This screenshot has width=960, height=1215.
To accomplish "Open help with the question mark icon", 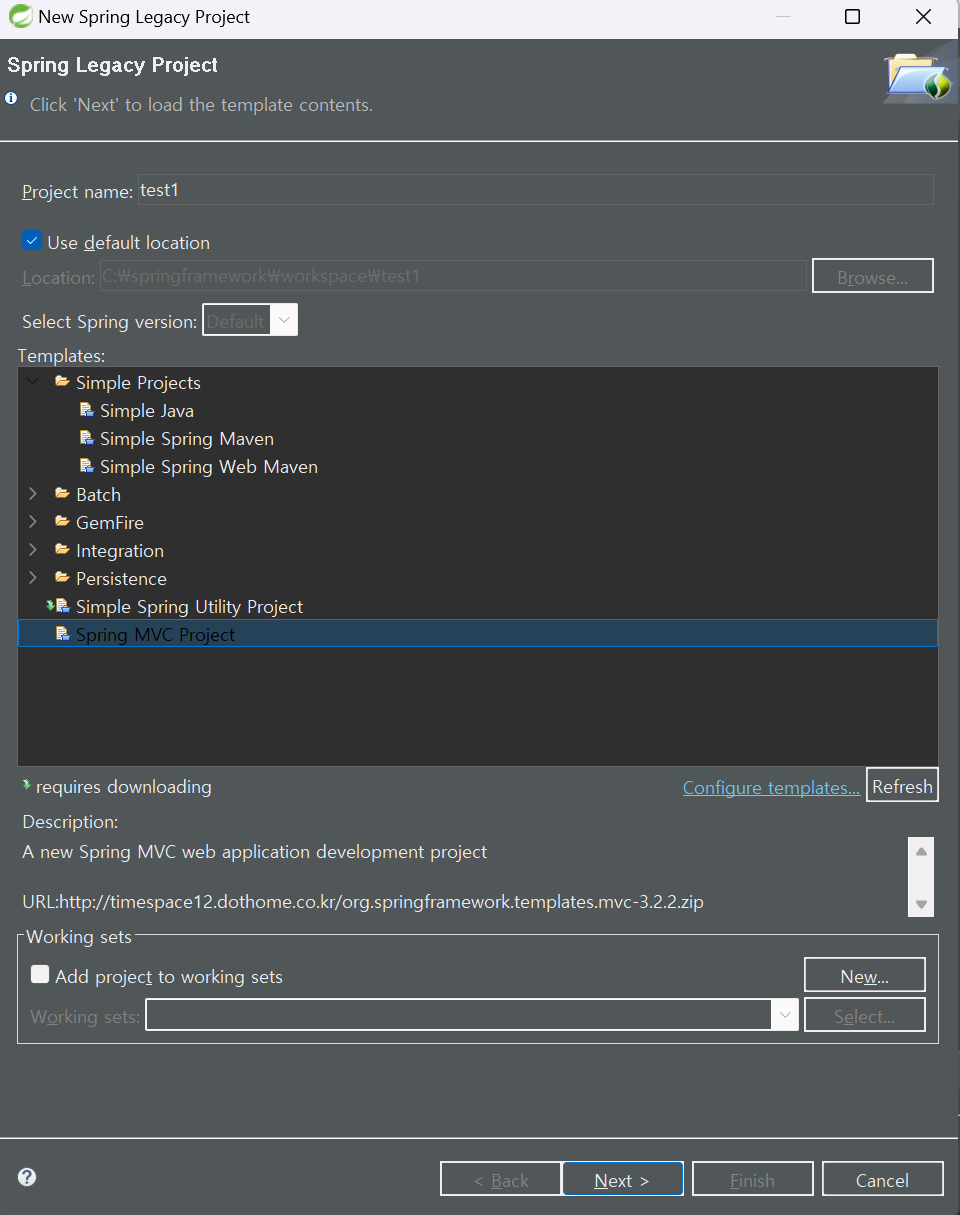I will tap(27, 1177).
